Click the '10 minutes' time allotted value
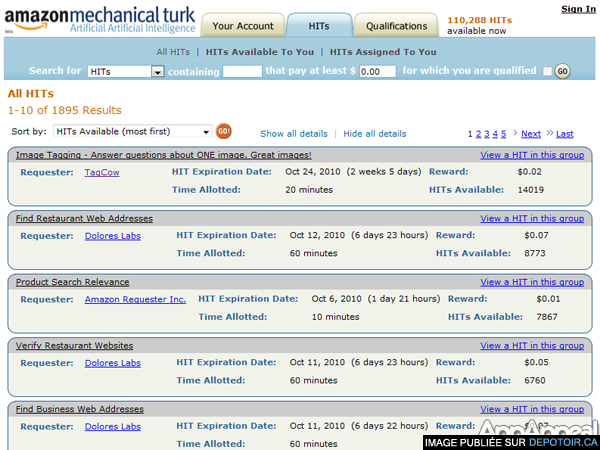This screenshot has width=600, height=450. tap(335, 317)
